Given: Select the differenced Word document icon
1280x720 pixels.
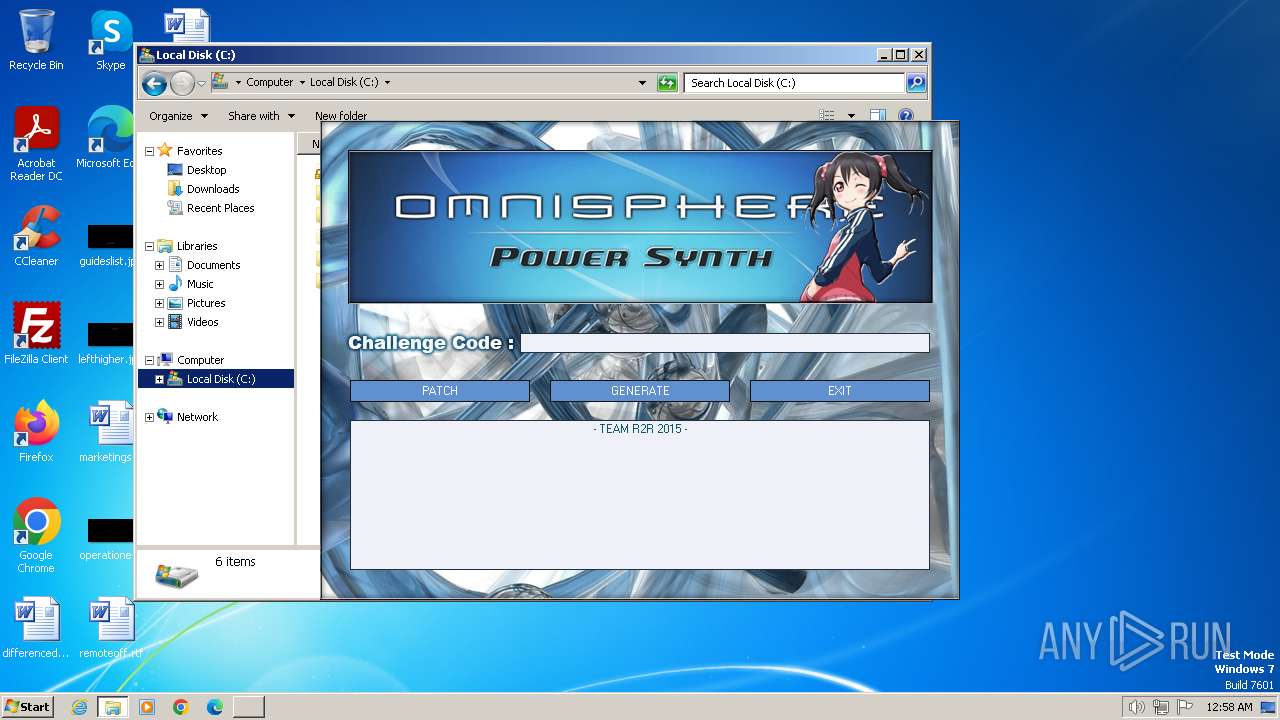Looking at the screenshot, I should click(36, 628).
